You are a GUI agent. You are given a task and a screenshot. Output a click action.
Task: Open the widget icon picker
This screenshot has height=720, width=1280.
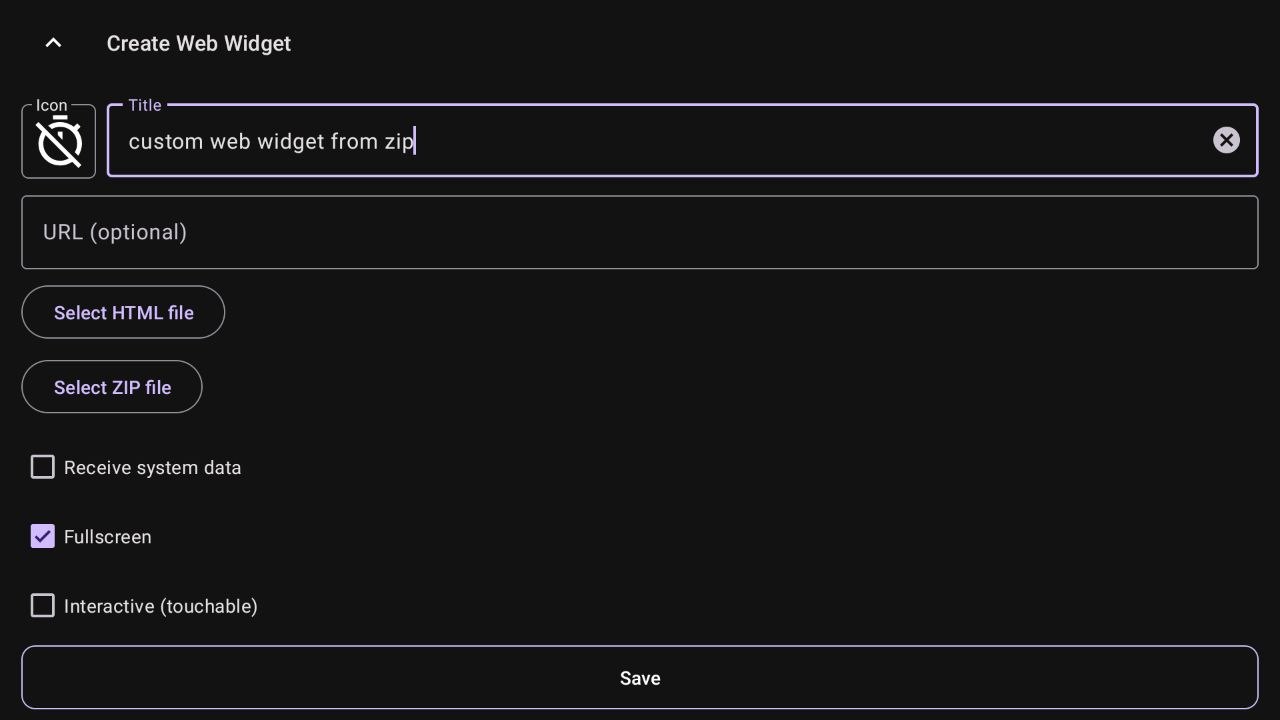click(x=59, y=142)
